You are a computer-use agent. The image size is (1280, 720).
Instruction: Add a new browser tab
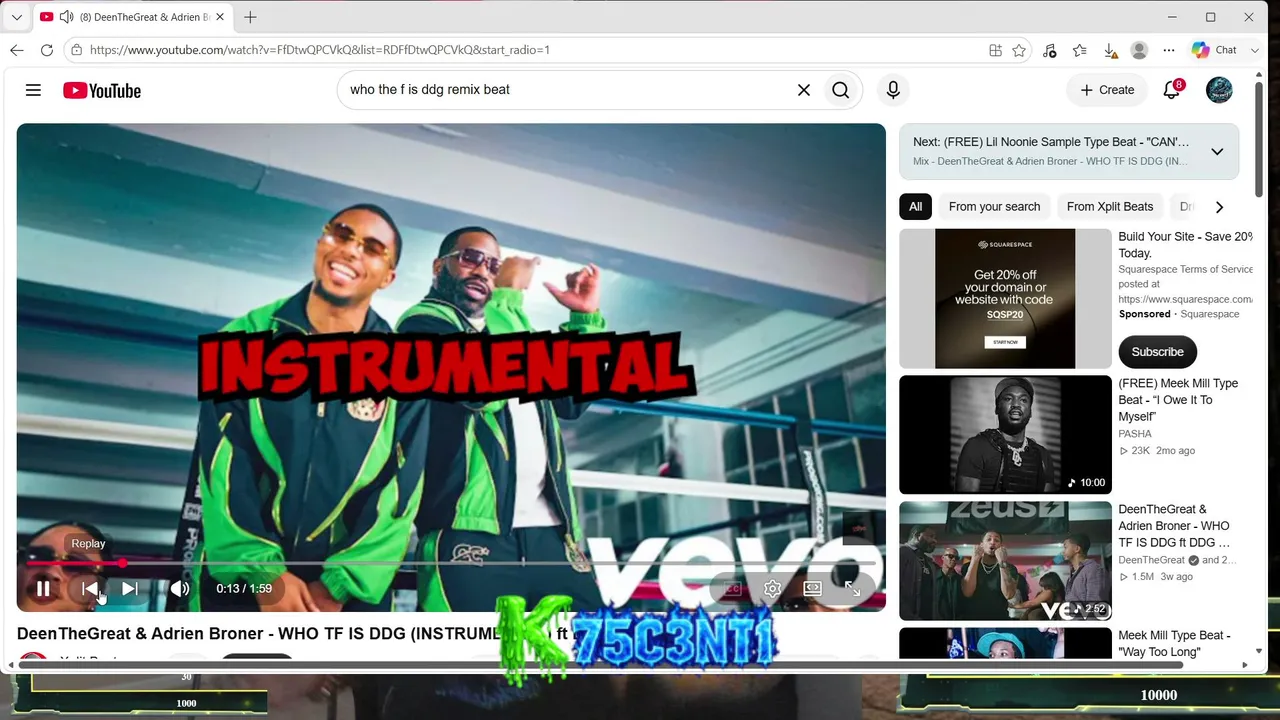[250, 17]
